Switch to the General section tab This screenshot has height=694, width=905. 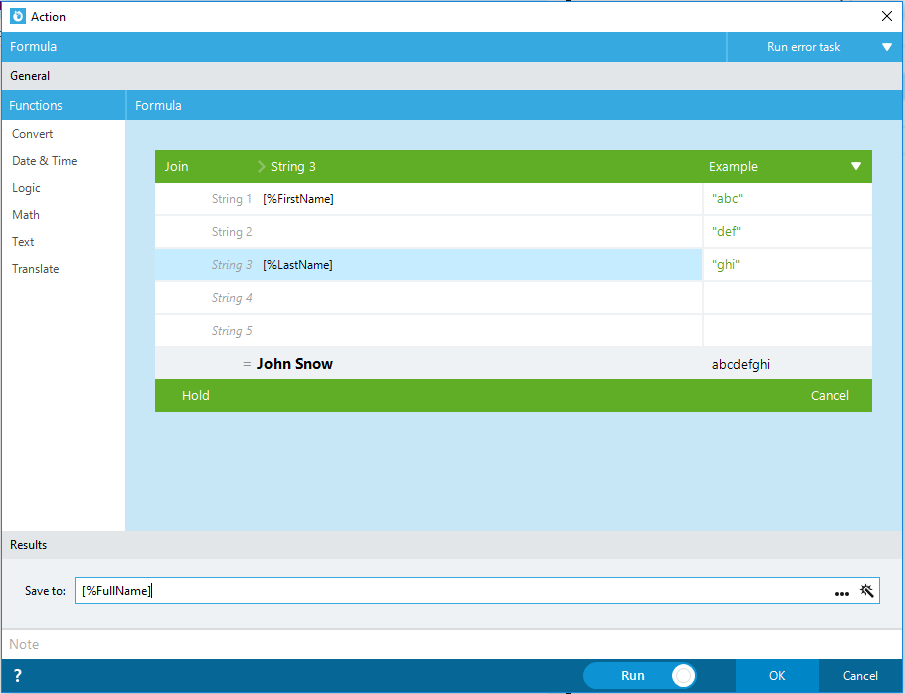[x=30, y=76]
